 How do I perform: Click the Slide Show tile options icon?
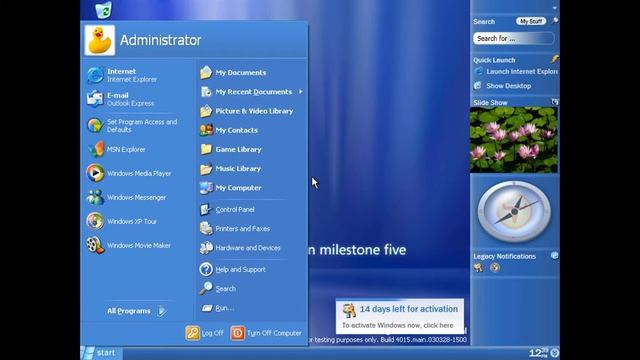click(x=555, y=102)
